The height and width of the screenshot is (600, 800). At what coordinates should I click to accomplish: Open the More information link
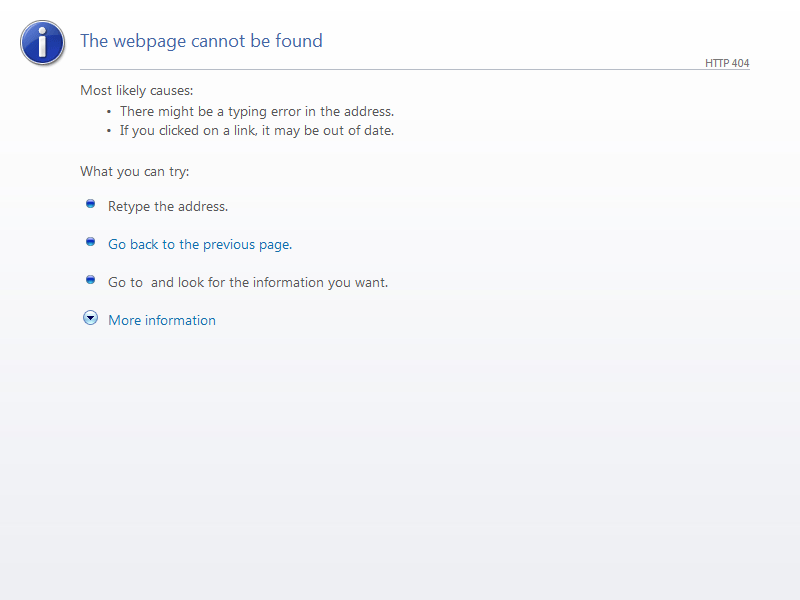point(162,320)
